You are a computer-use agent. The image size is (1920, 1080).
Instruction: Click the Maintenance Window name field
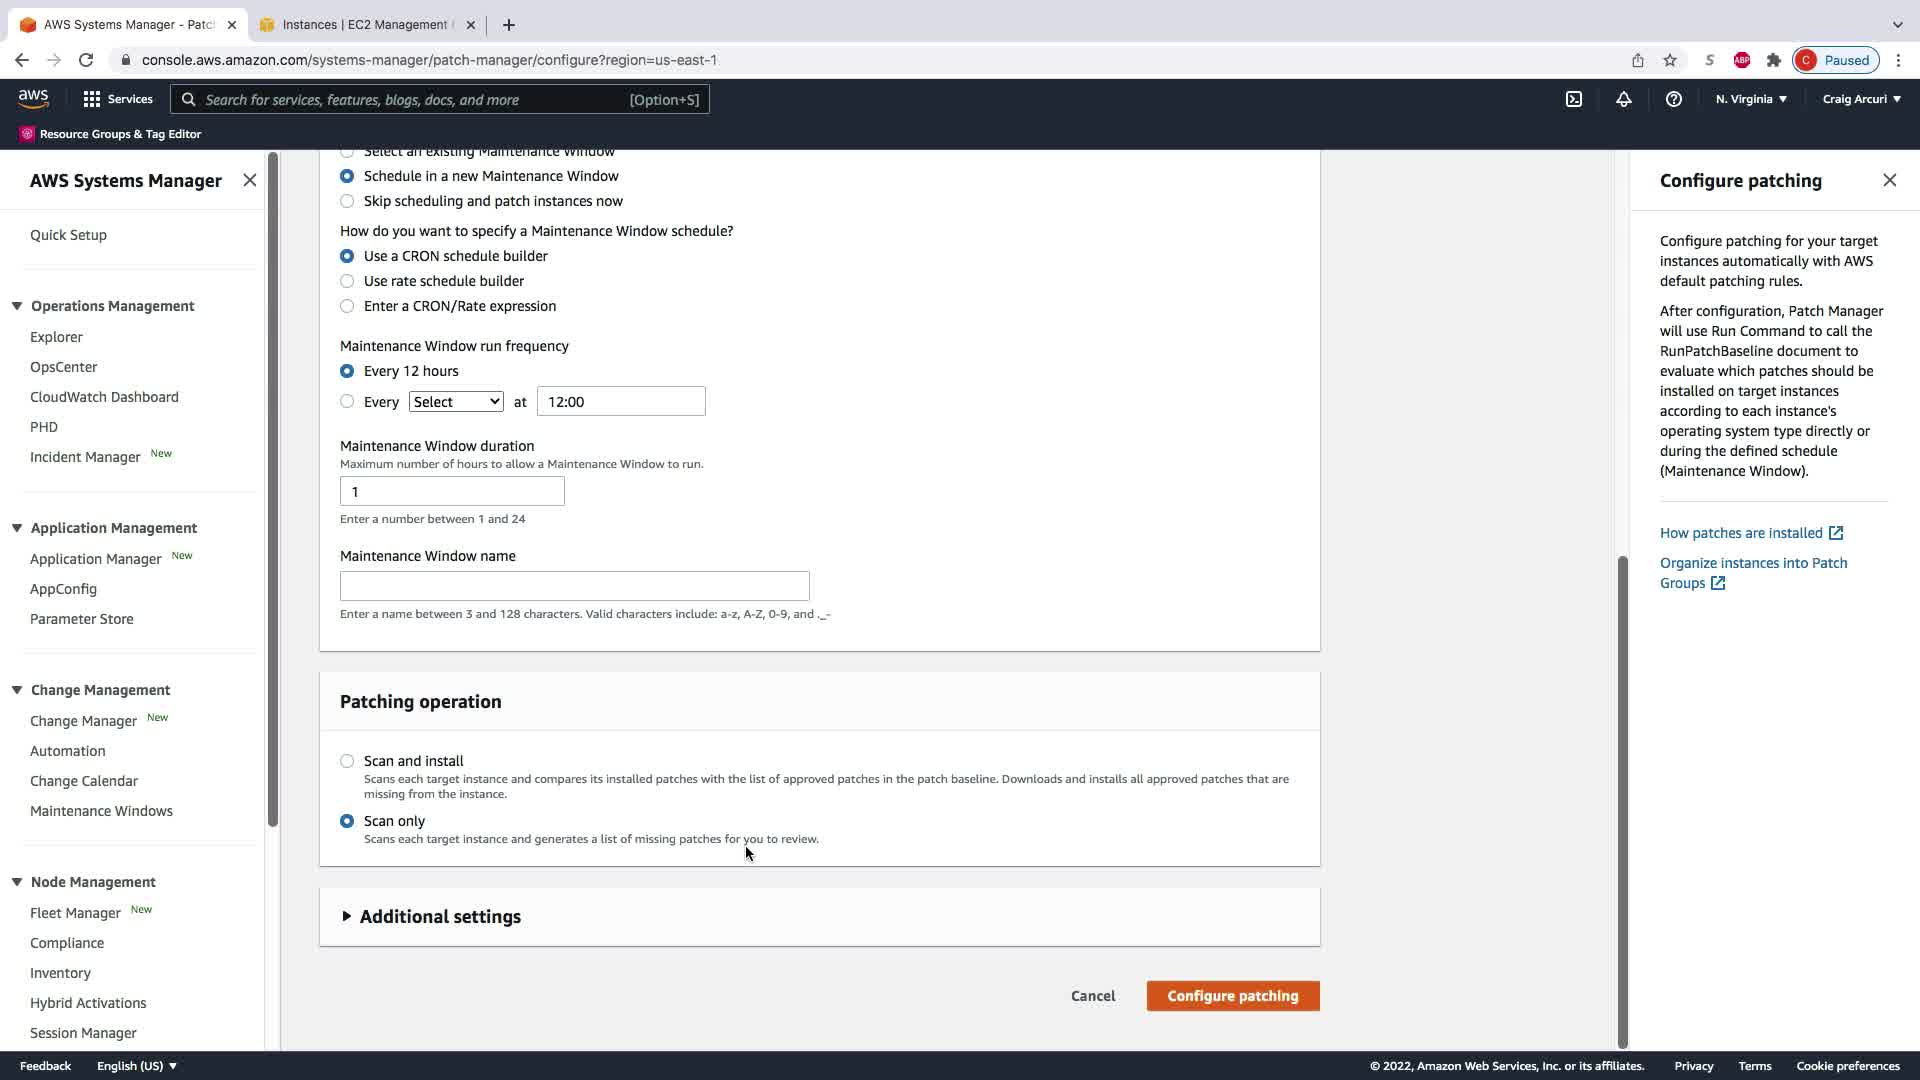pyautogui.click(x=574, y=586)
